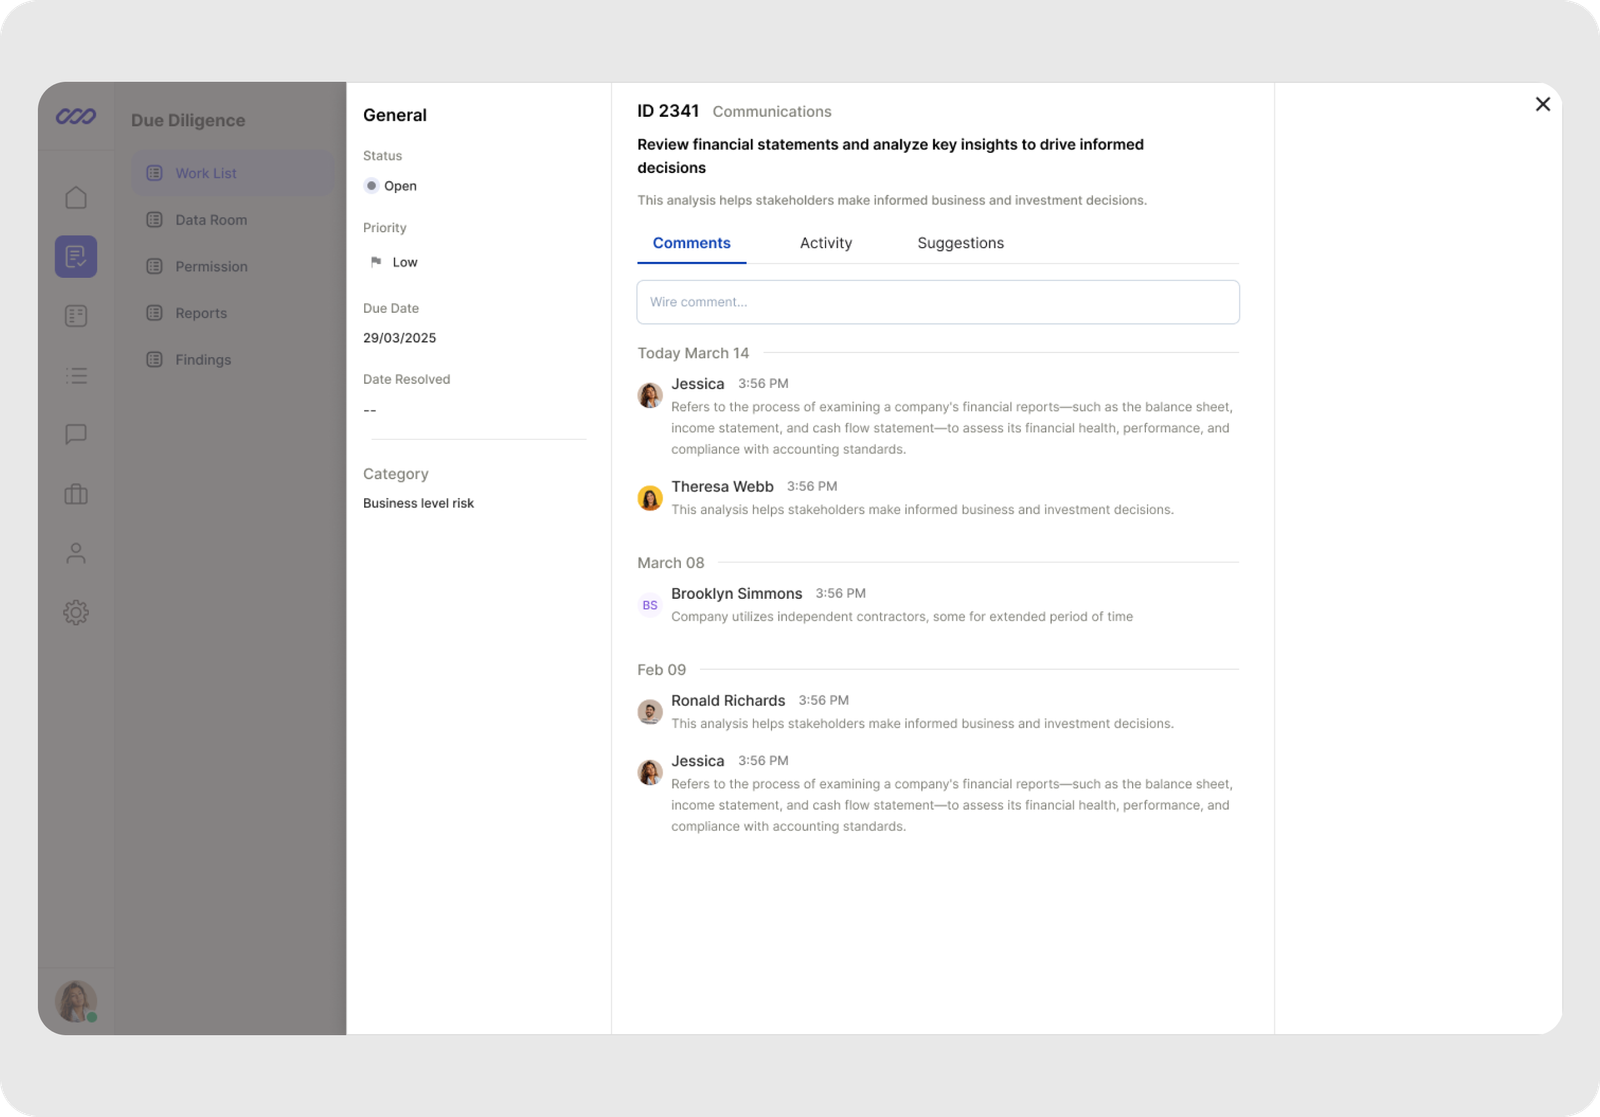Click the user profile sidebar icon
Image resolution: width=1600 pixels, height=1117 pixels.
(76, 553)
